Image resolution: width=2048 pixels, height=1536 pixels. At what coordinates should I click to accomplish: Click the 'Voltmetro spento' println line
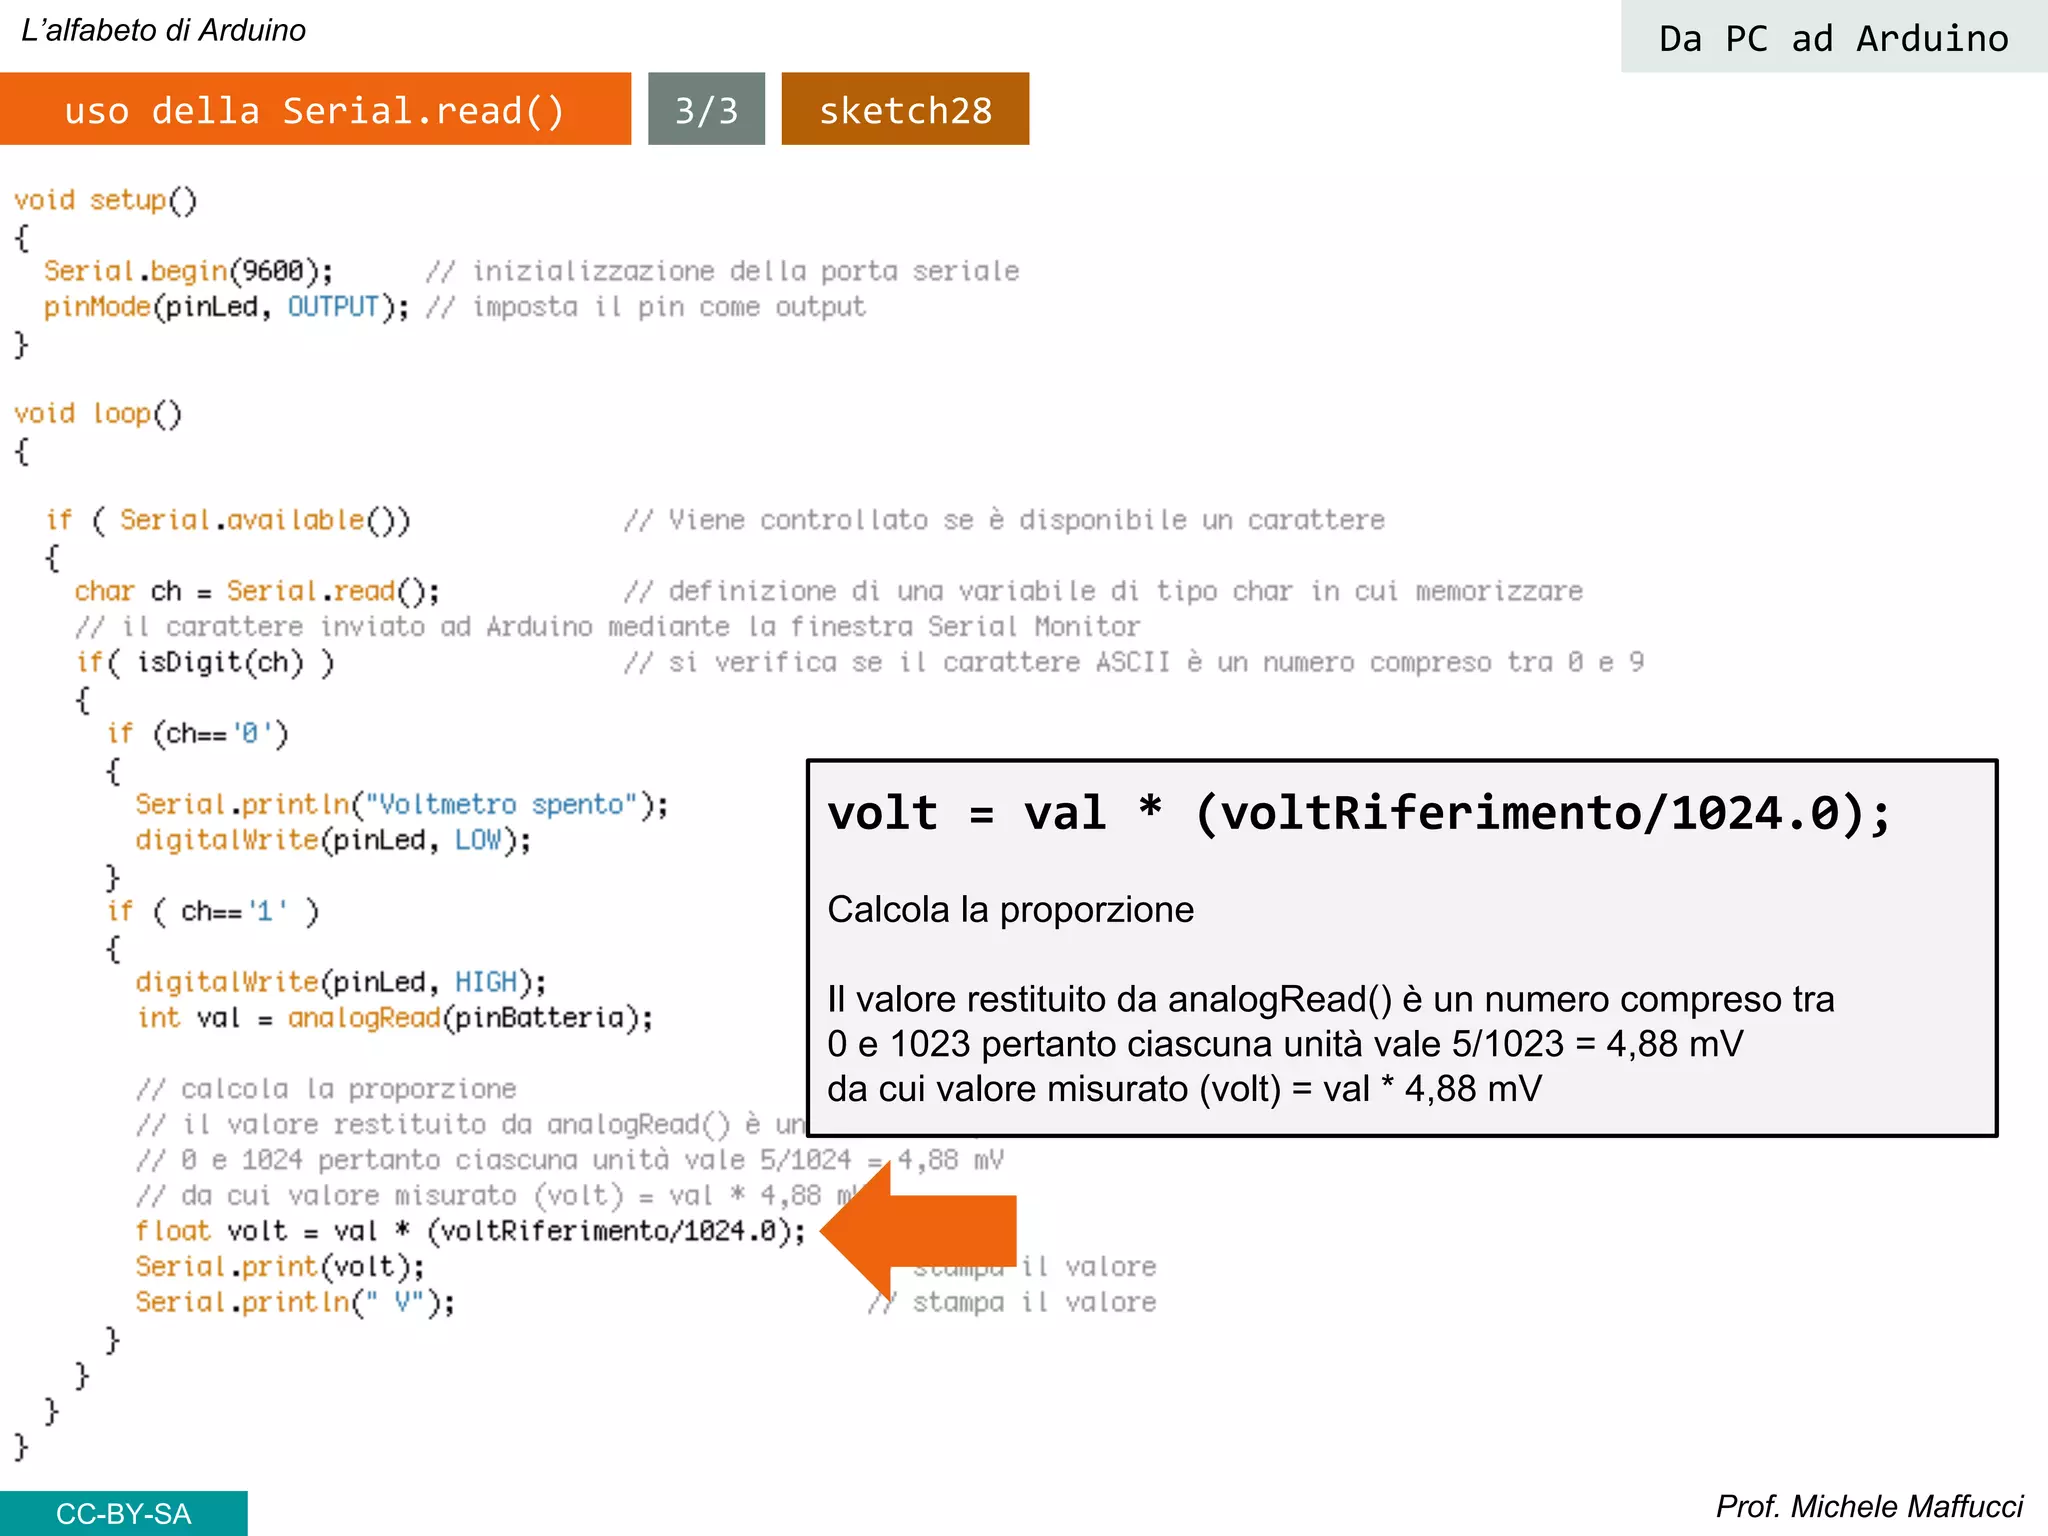pos(401,804)
